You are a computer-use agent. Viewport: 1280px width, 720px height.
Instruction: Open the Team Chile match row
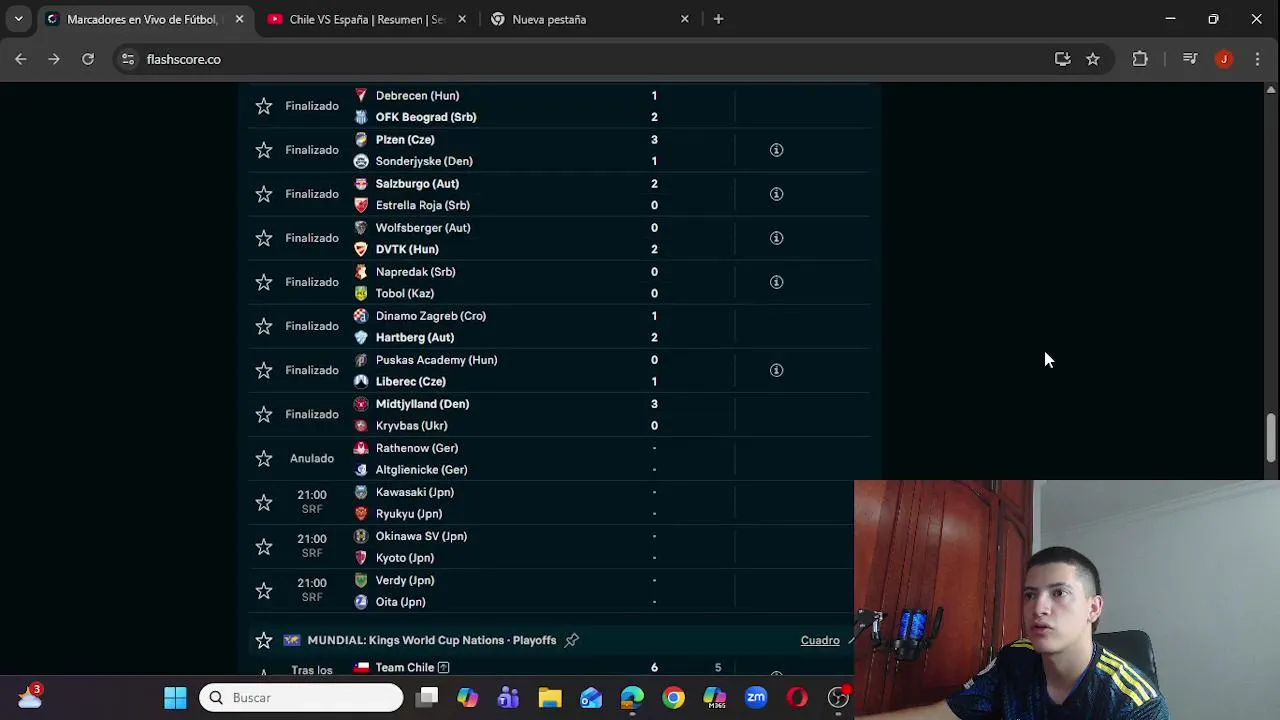click(x=560, y=668)
